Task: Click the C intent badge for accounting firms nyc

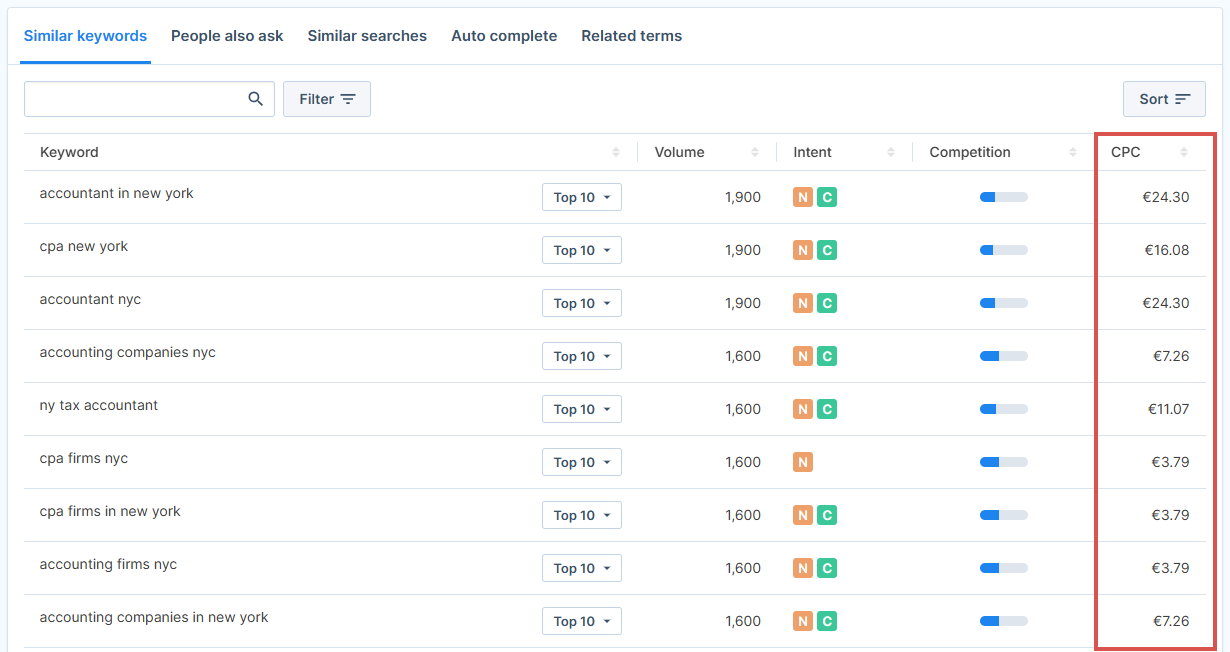Action: pos(827,568)
